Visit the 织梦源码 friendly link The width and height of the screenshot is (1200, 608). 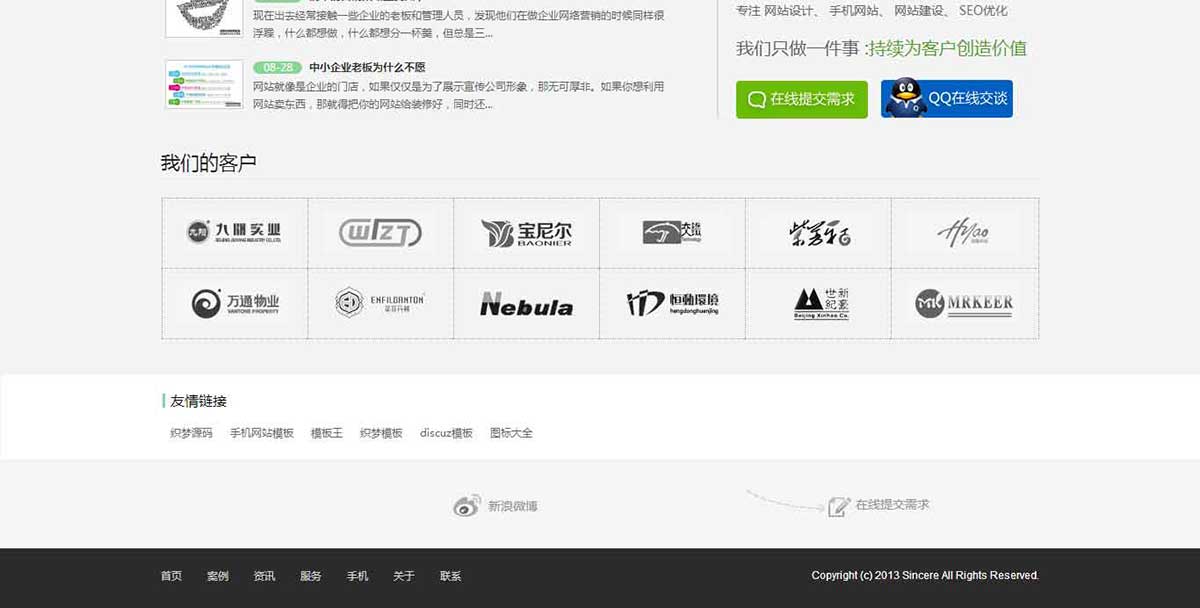pyautogui.click(x=191, y=433)
